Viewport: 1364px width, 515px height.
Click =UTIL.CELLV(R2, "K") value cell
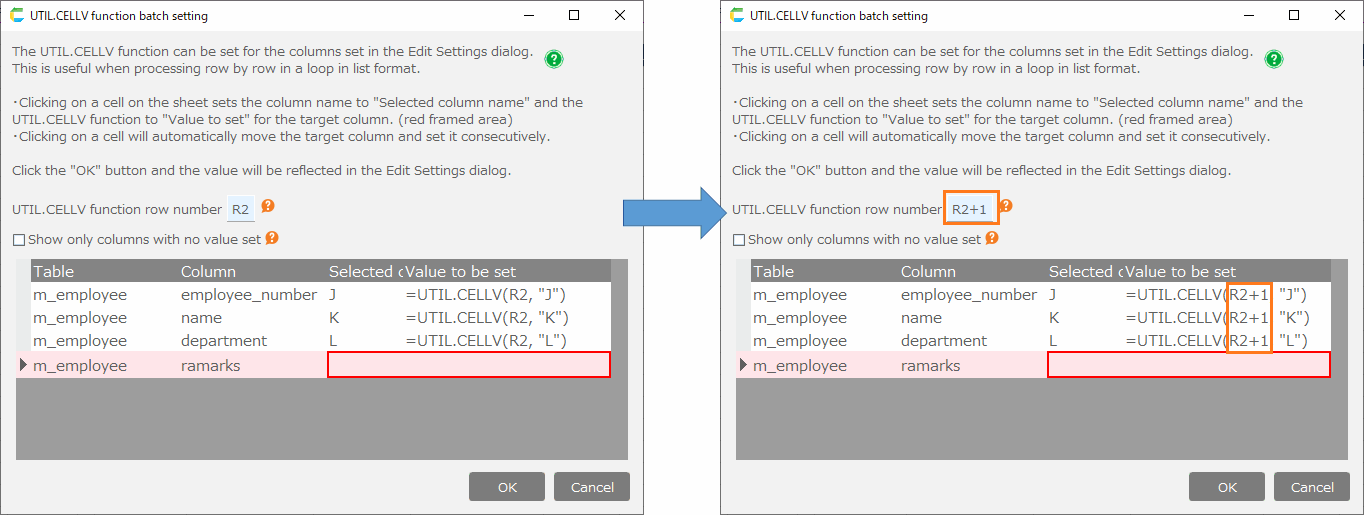click(x=506, y=317)
